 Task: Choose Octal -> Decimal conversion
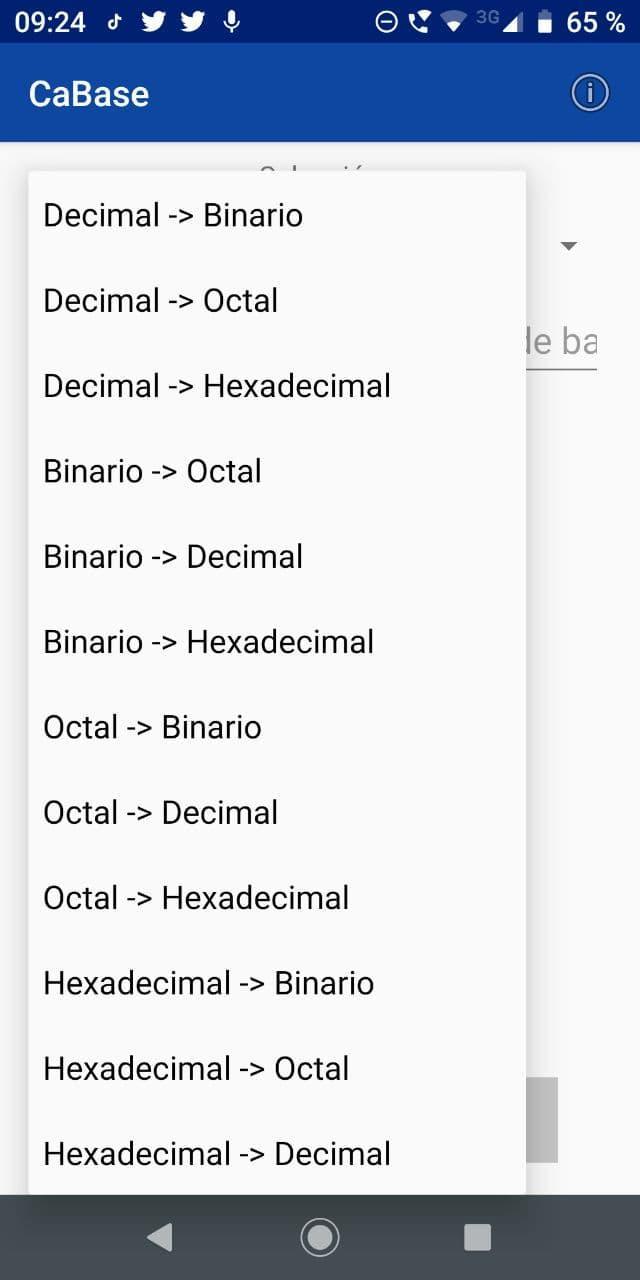click(x=161, y=812)
